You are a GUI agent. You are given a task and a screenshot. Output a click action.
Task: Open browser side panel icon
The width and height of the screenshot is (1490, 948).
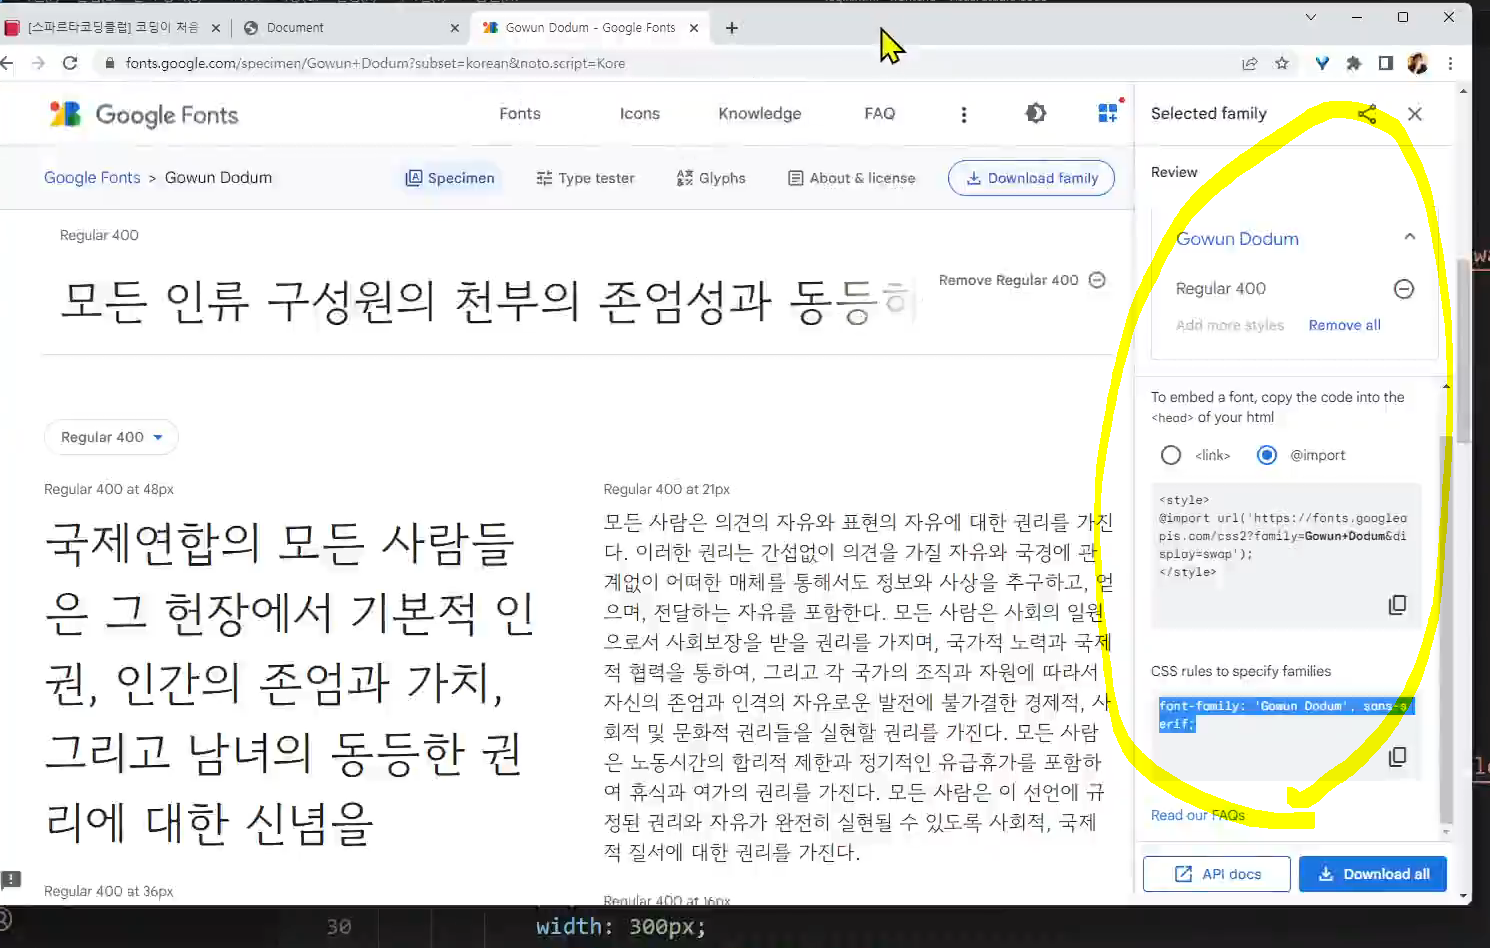point(1385,63)
